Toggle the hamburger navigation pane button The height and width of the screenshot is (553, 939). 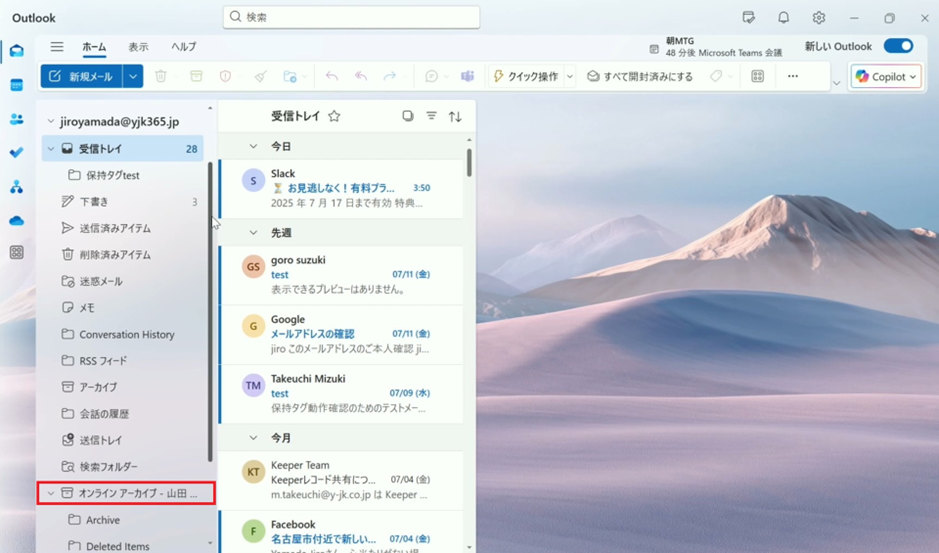(x=57, y=47)
